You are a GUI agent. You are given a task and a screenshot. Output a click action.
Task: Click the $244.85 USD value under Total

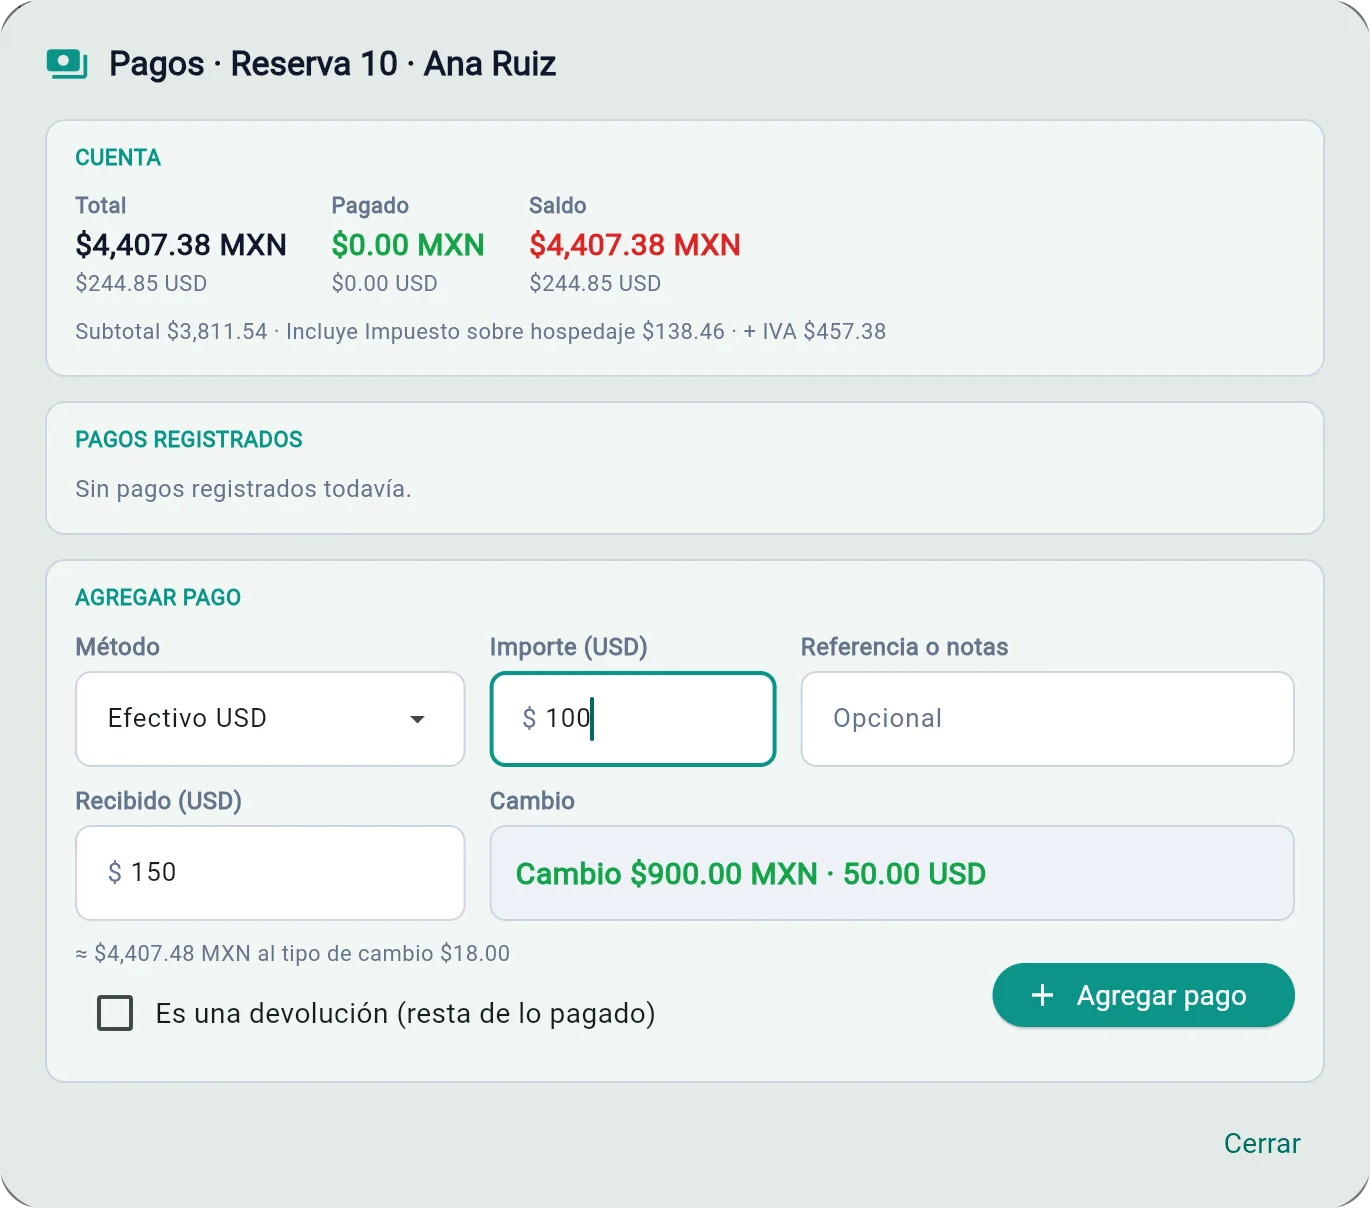(x=141, y=284)
